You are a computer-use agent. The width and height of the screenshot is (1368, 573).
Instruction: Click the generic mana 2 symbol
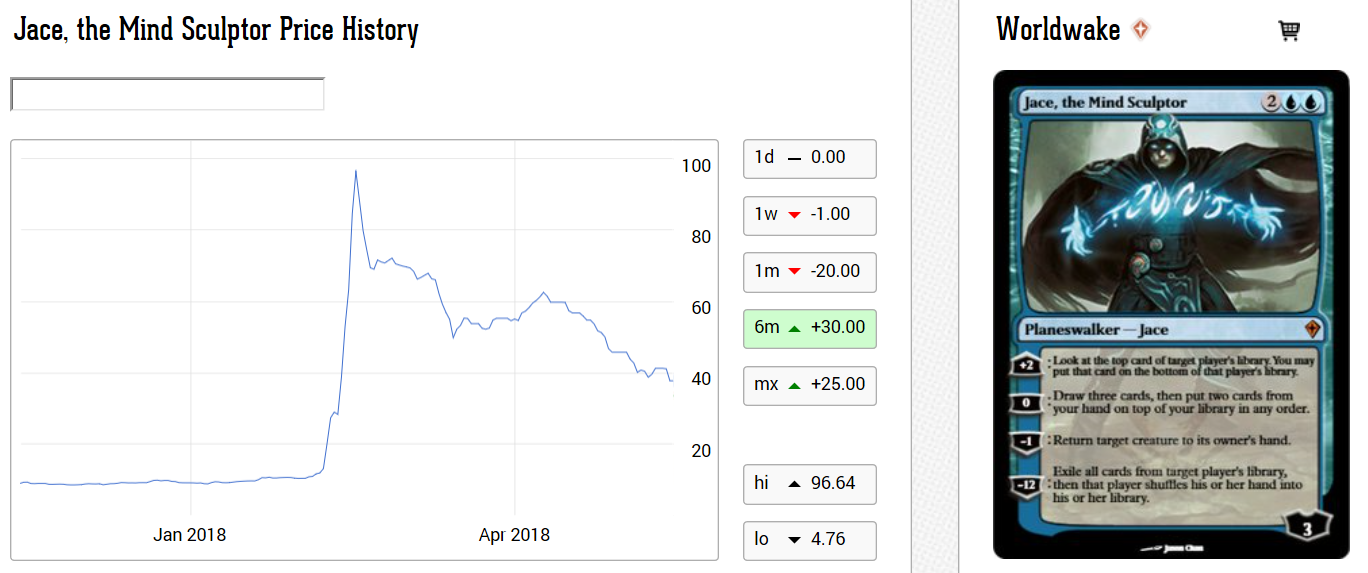(x=1271, y=101)
